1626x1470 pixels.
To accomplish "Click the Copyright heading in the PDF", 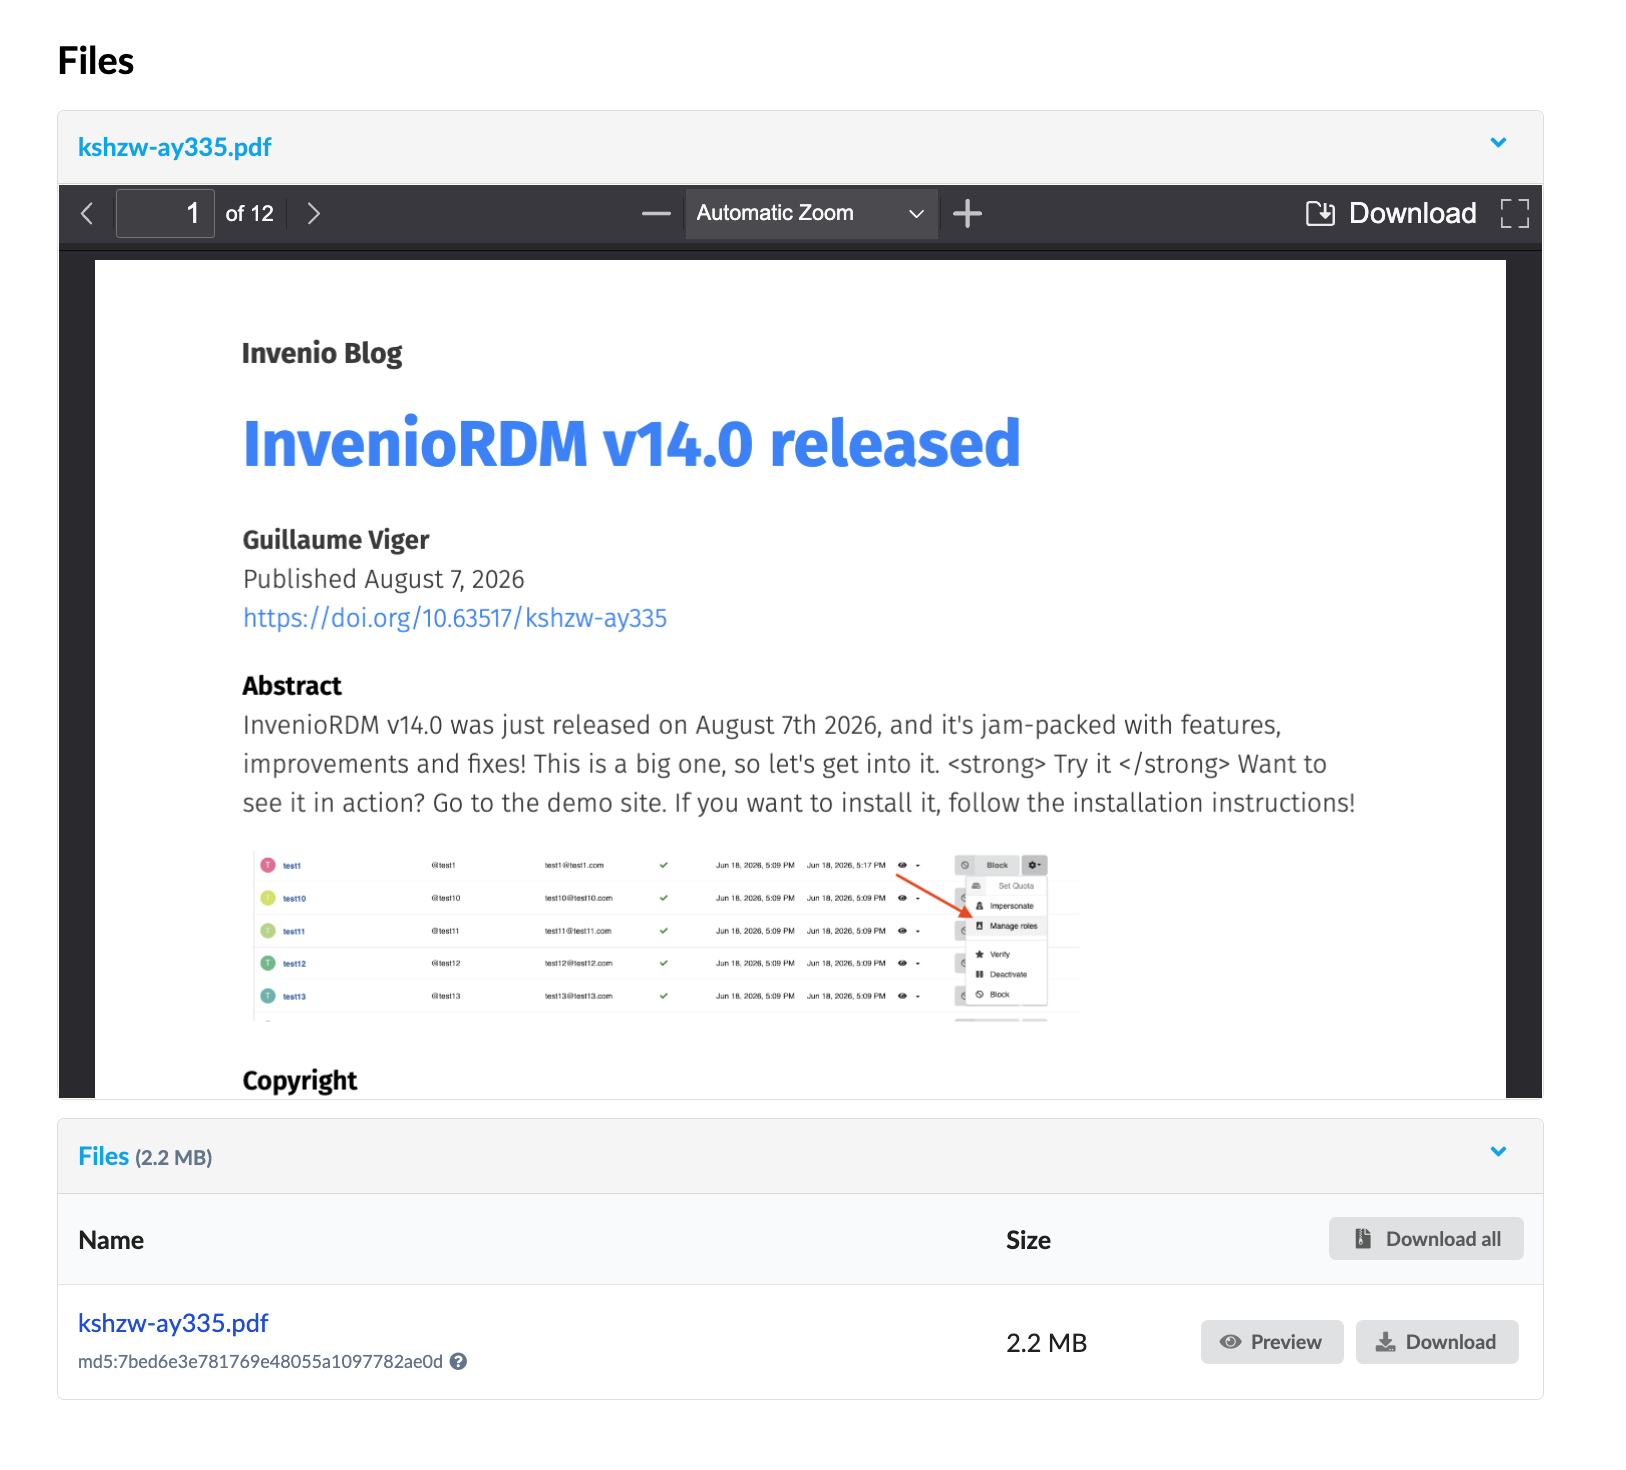I will [x=300, y=1081].
